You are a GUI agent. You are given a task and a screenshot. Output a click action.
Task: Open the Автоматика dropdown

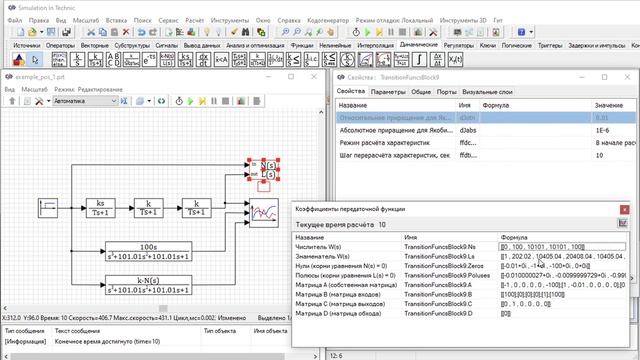click(x=85, y=101)
